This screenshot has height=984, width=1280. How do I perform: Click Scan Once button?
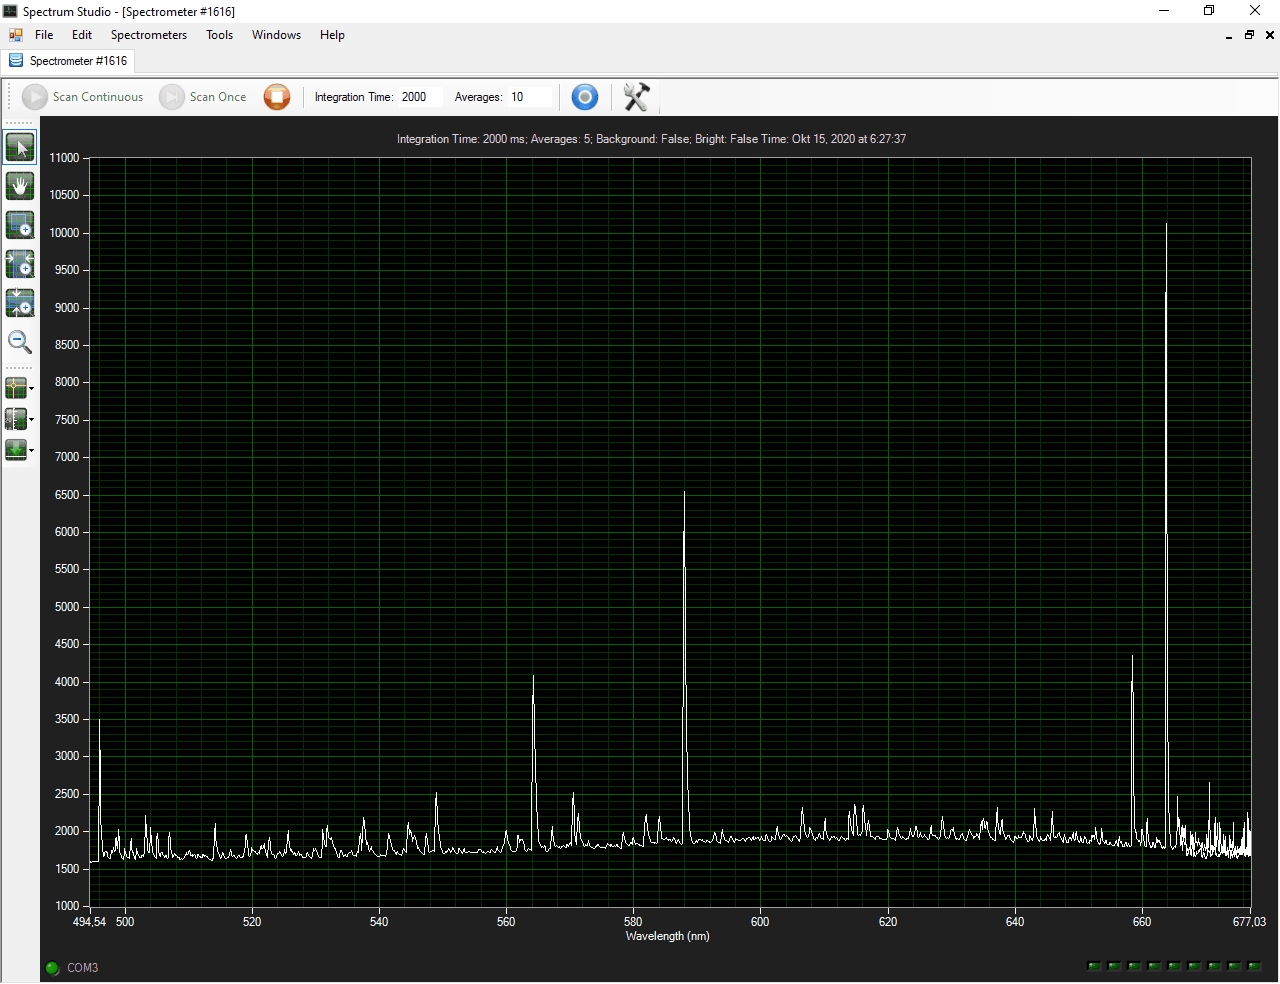point(204,97)
